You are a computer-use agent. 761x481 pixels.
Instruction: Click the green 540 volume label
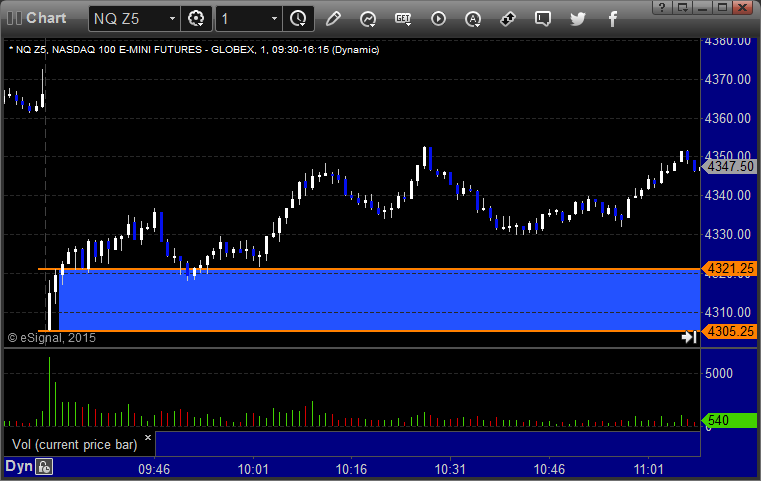729,420
